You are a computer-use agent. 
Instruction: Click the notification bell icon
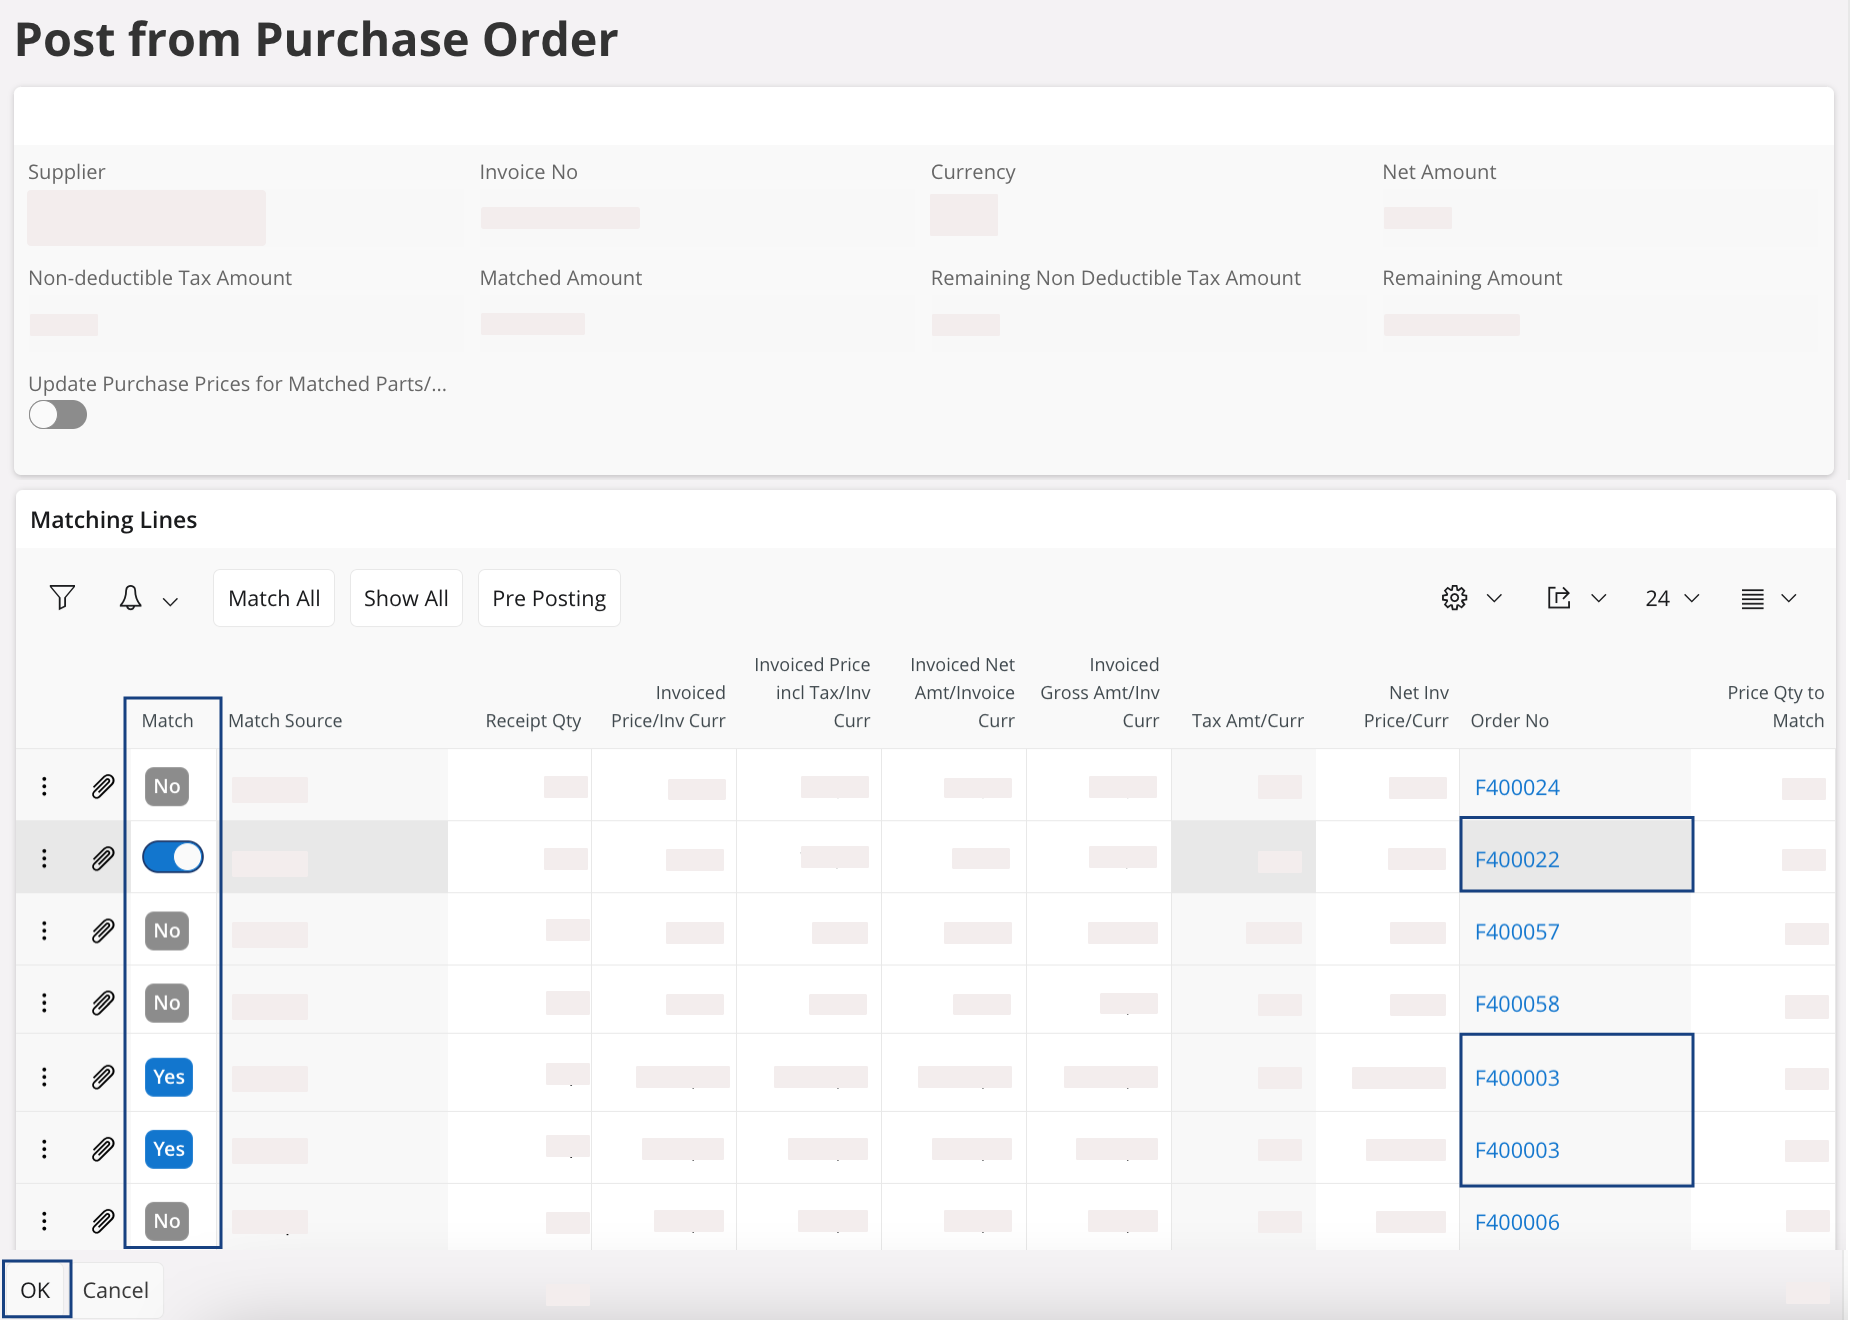pos(130,598)
